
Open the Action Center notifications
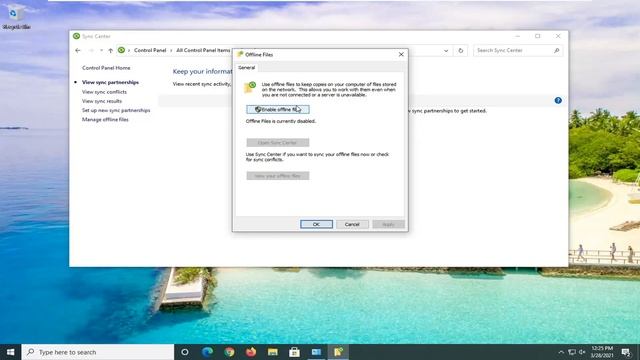point(626,352)
